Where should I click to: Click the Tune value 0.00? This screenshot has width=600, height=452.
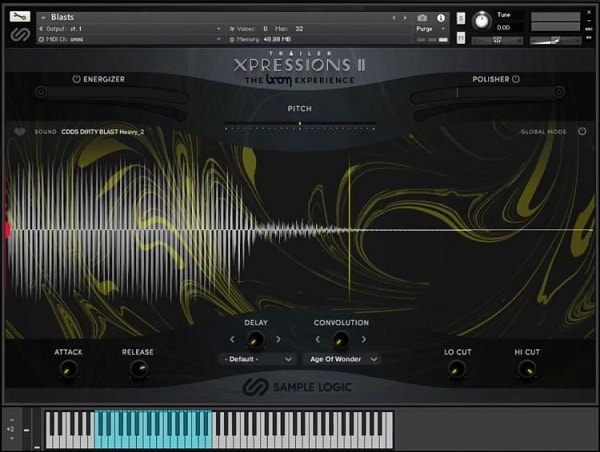(x=503, y=28)
